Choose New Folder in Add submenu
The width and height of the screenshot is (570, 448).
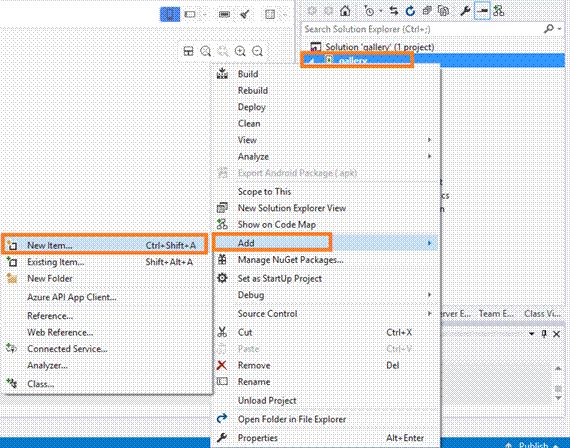coord(106,279)
